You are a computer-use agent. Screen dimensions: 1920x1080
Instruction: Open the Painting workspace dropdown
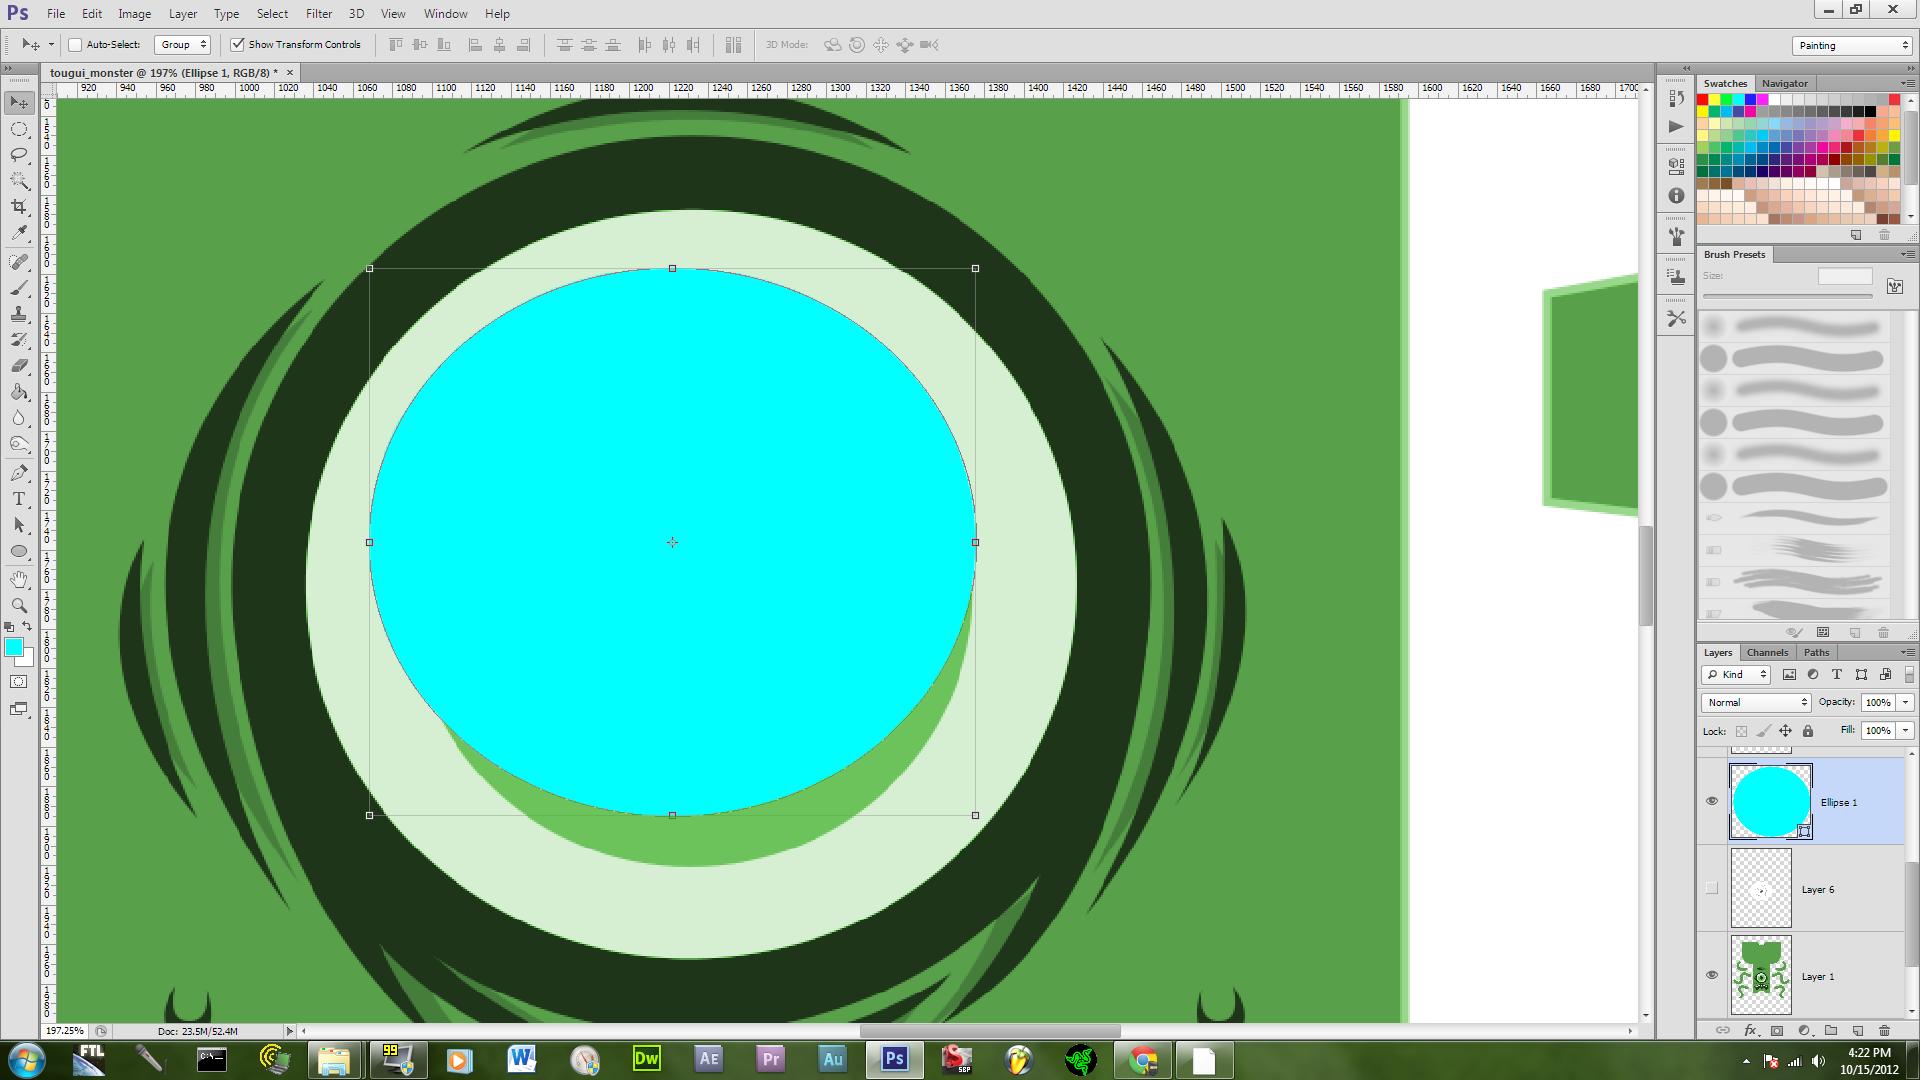coord(1852,45)
